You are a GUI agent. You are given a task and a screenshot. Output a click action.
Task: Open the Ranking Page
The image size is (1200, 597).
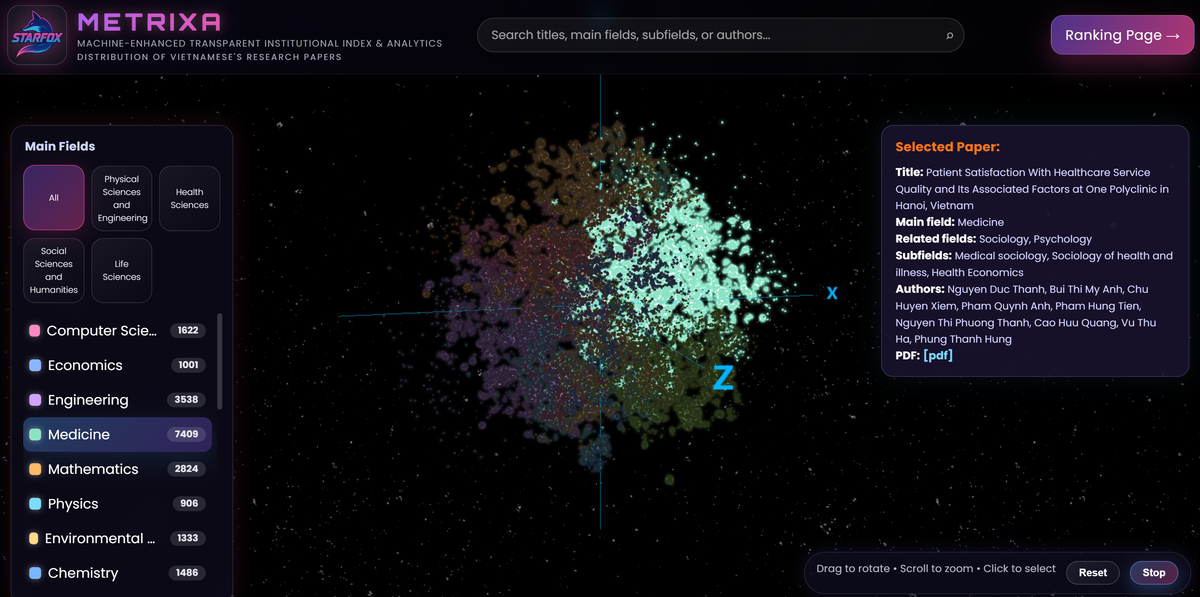click(x=1122, y=35)
